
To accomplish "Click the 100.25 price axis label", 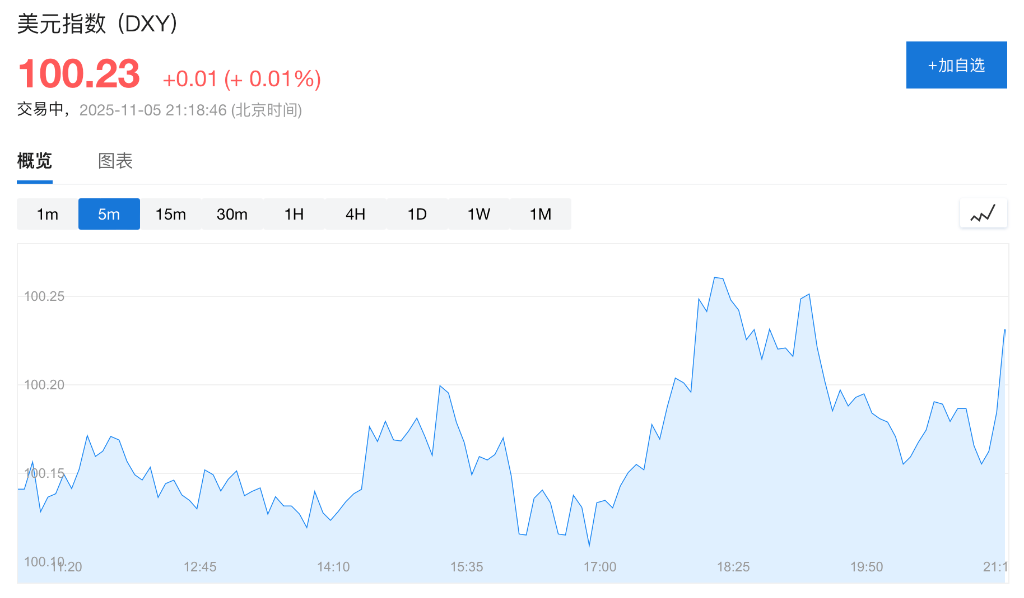I will 44,296.
